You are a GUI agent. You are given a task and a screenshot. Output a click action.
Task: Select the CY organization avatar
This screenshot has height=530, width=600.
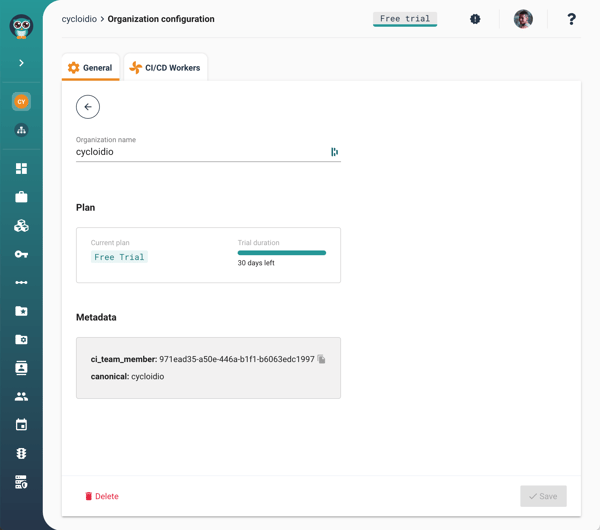point(21,102)
